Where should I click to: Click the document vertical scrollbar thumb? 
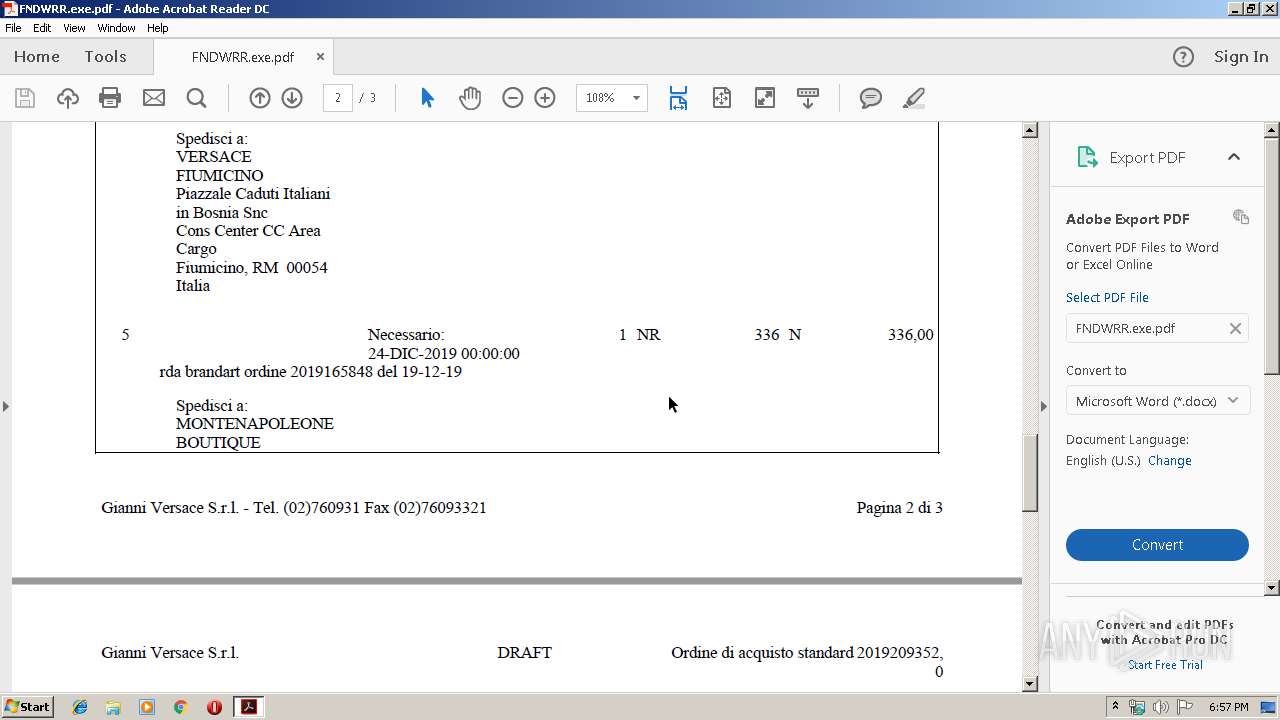tap(1030, 474)
